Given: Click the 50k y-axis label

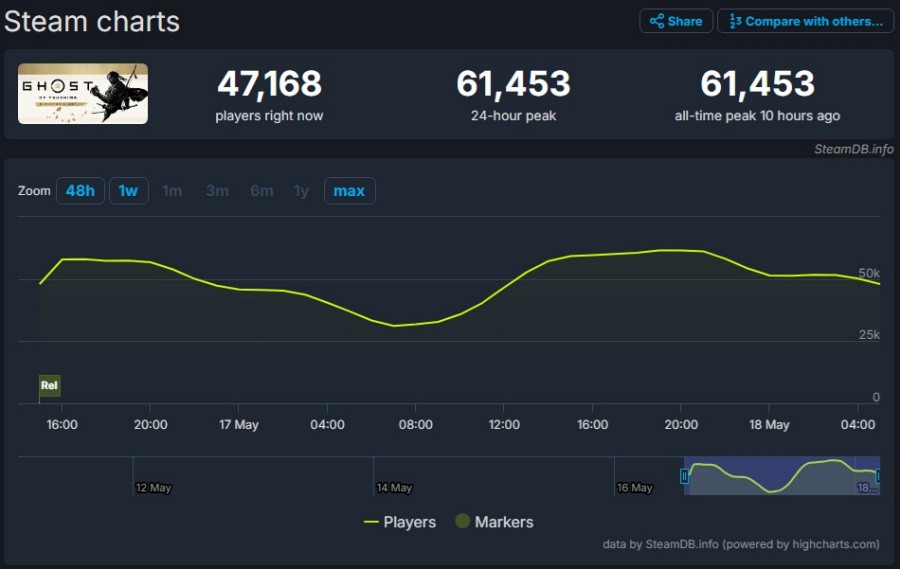Looking at the screenshot, I should click(x=869, y=273).
